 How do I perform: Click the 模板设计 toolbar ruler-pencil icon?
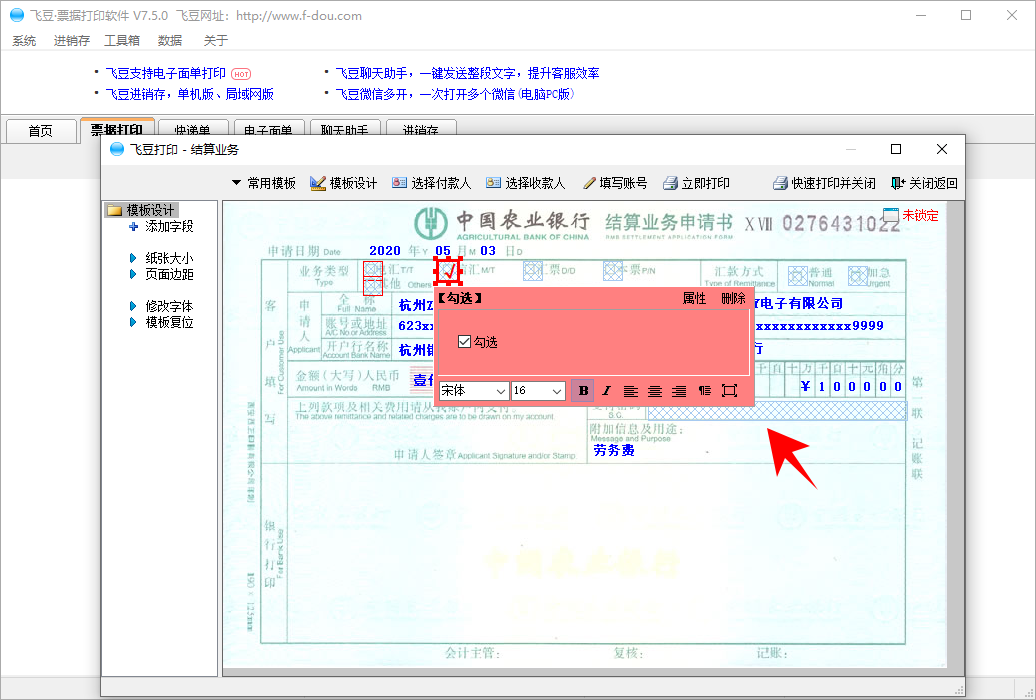(318, 183)
